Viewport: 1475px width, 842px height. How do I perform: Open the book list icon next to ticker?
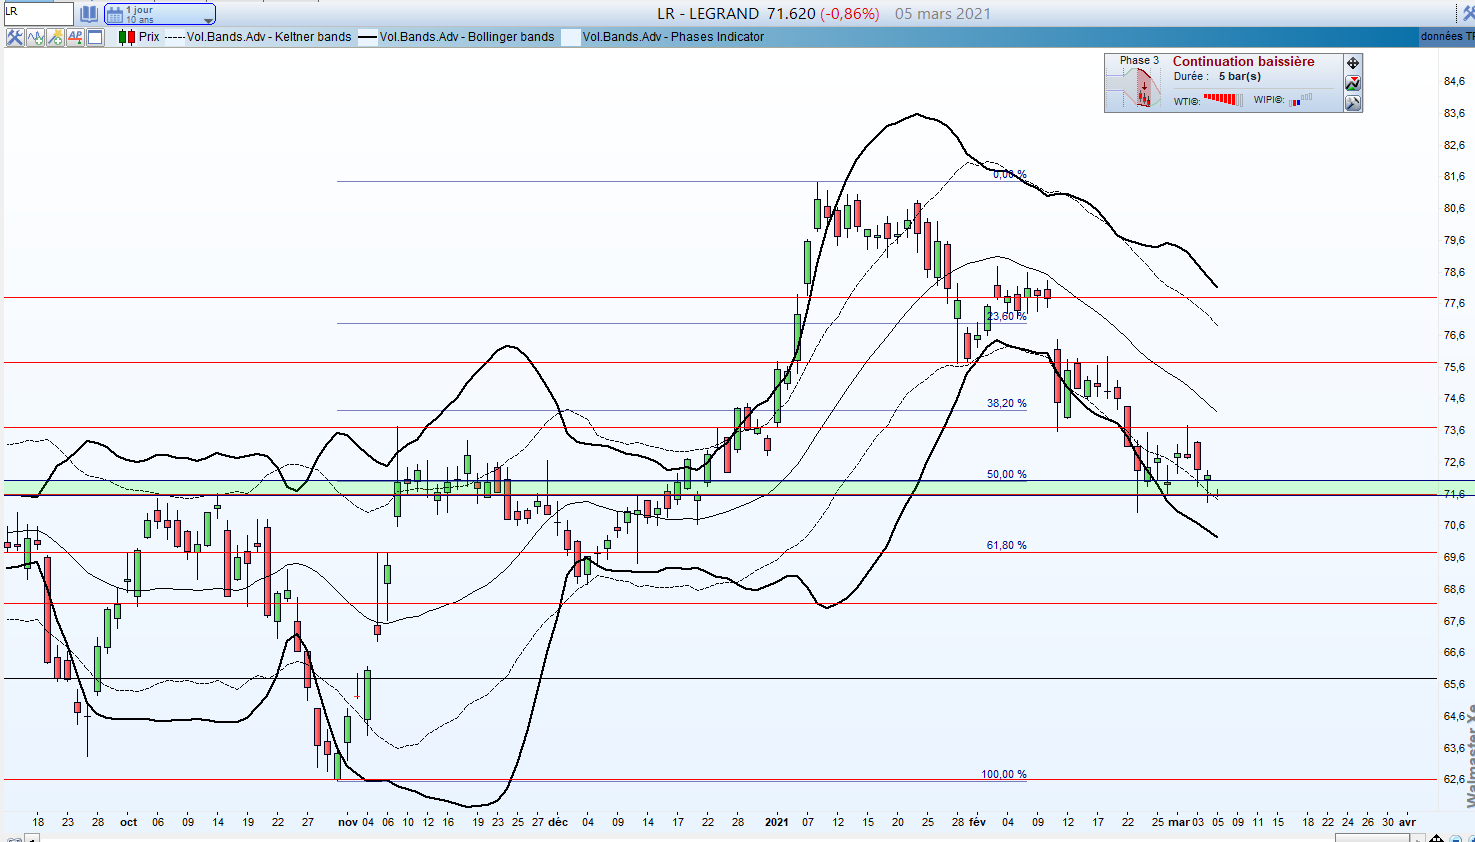tap(89, 13)
